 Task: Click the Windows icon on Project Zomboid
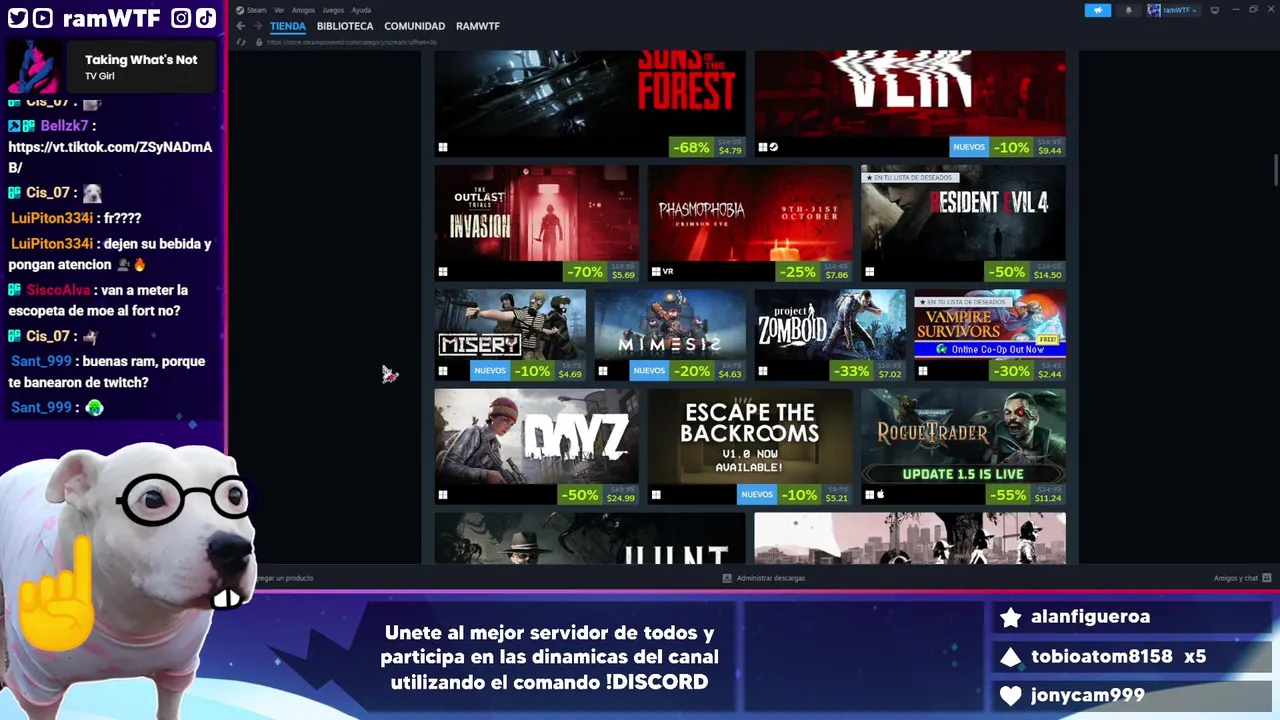(x=762, y=371)
